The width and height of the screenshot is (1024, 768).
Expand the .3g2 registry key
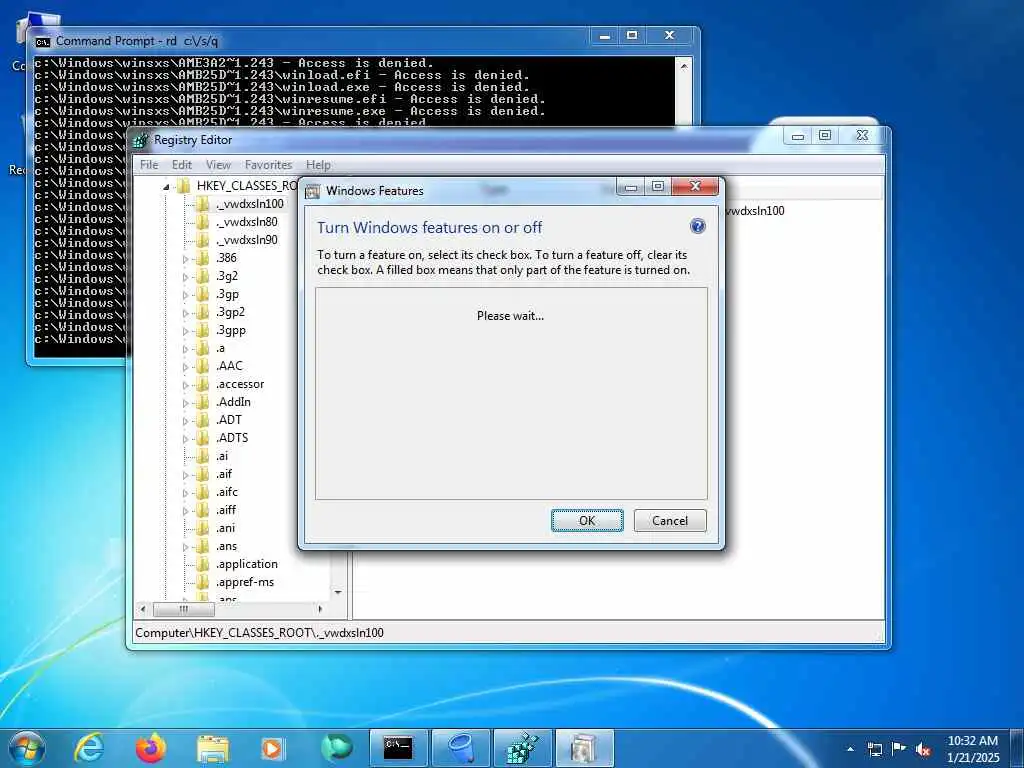click(x=185, y=277)
